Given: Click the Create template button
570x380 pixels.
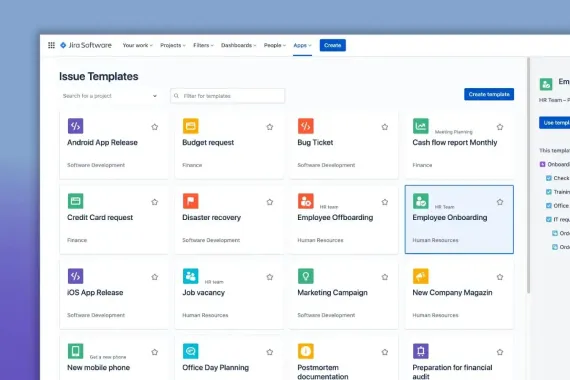Looking at the screenshot, I should coord(489,94).
